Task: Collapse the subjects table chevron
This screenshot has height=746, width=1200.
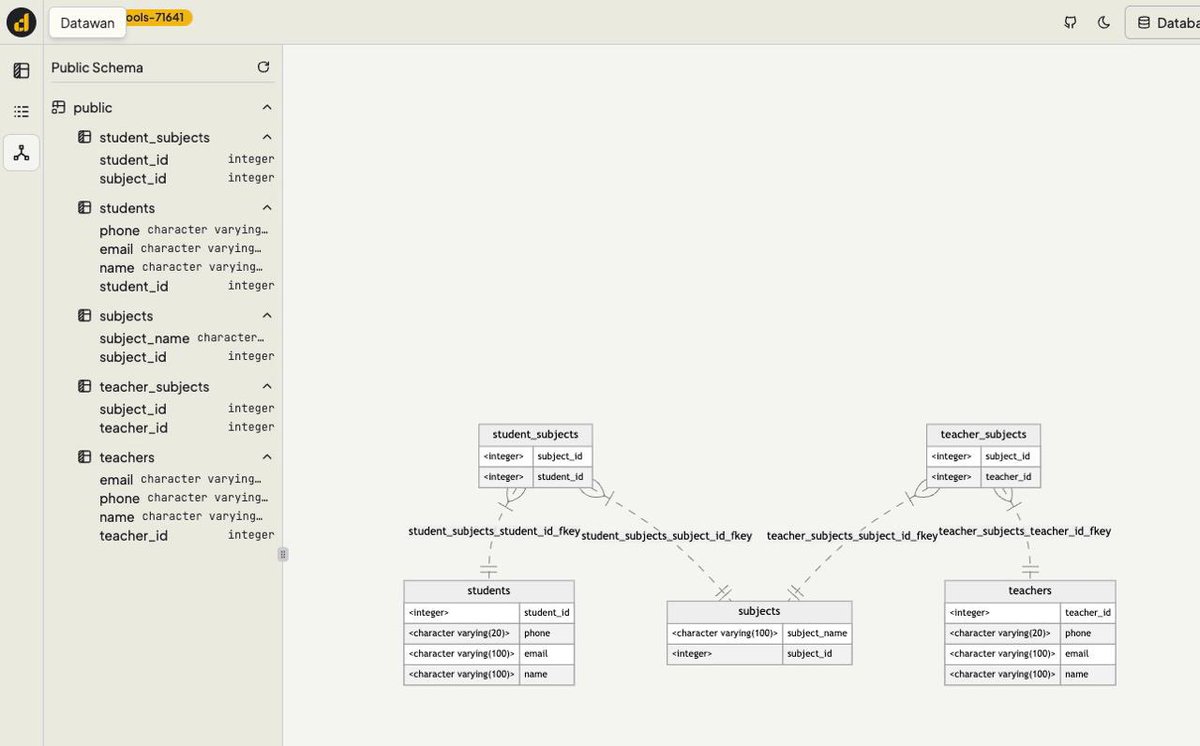Action: [267, 316]
